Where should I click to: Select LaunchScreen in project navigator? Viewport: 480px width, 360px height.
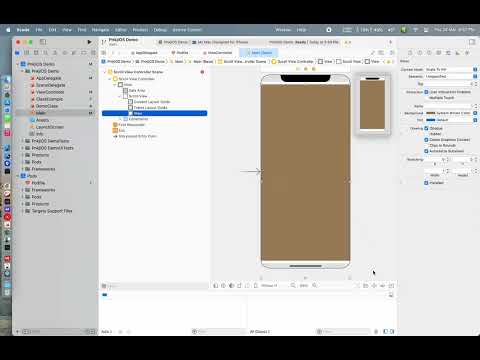(x=50, y=127)
